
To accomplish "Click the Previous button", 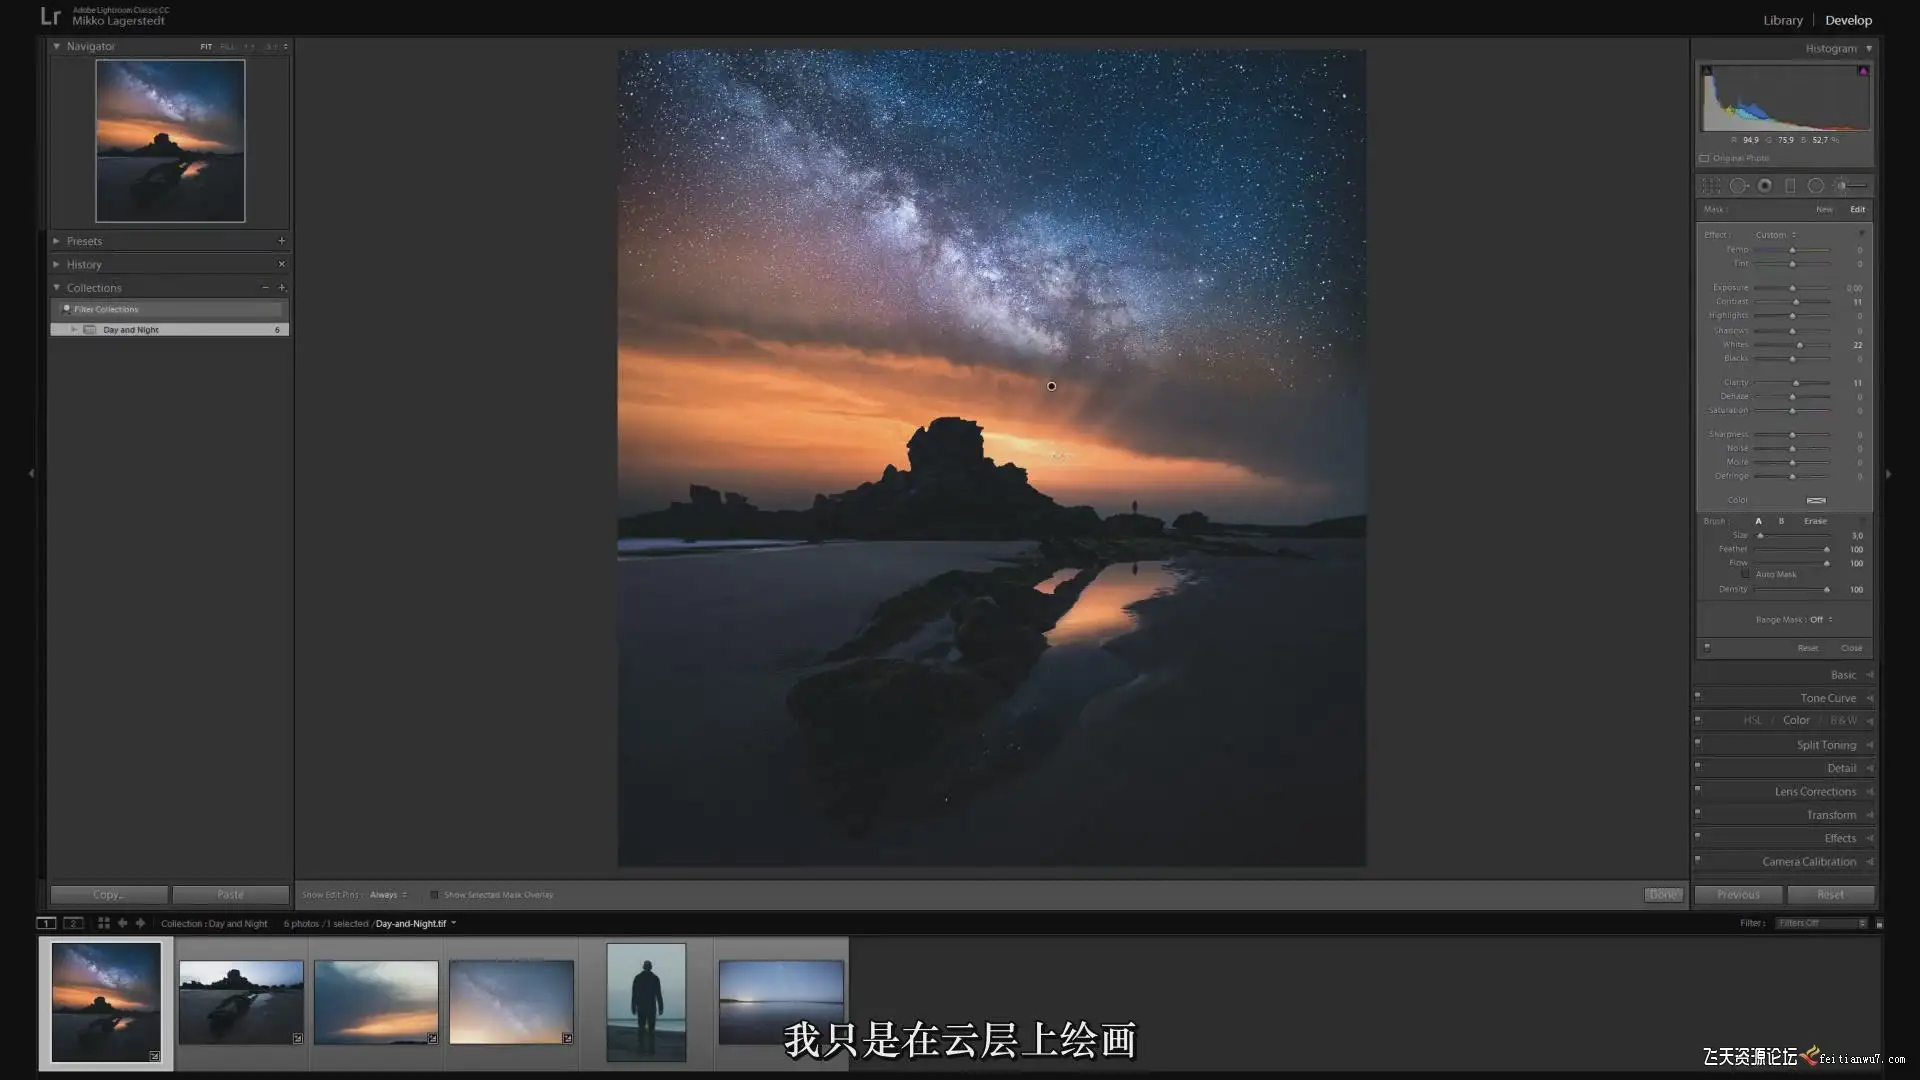I will [x=1738, y=895].
